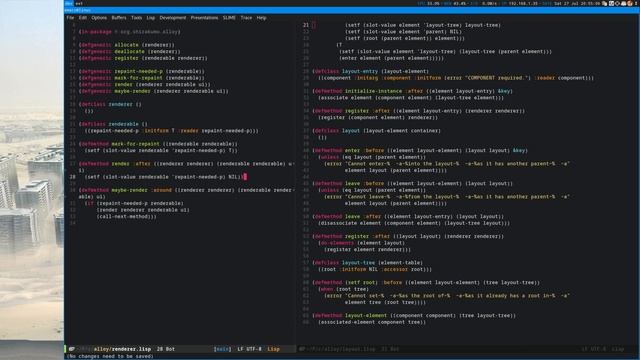
Task: Click the orange Lisp major mode indicator
Action: point(273,349)
